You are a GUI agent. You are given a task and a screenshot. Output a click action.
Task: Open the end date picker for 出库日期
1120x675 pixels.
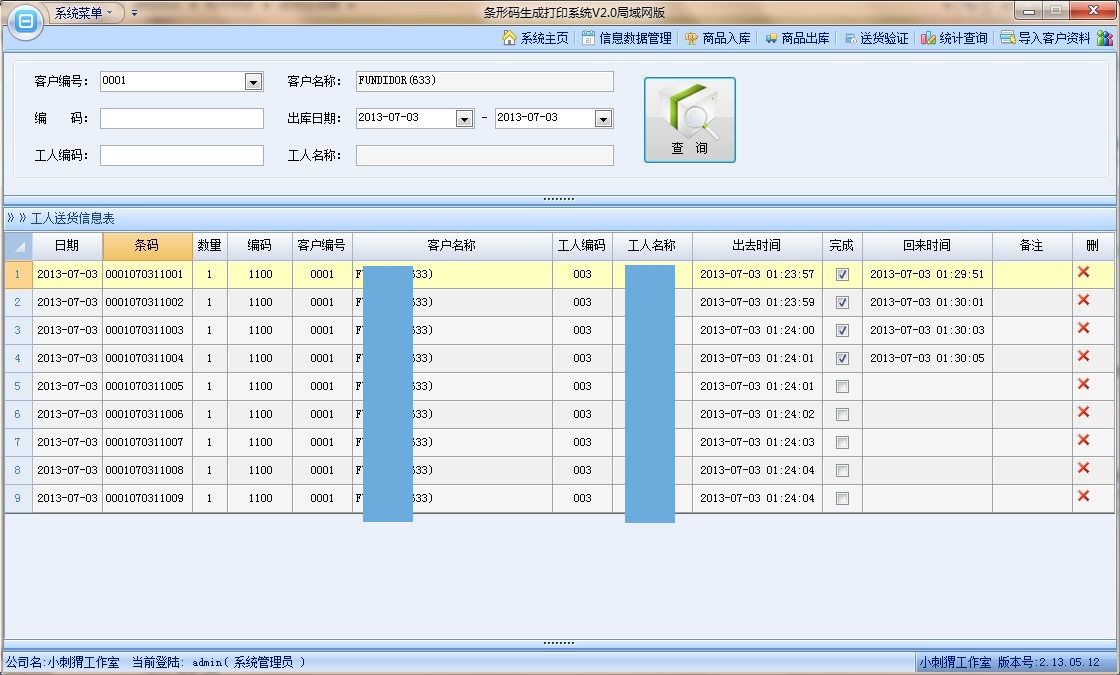(x=603, y=118)
